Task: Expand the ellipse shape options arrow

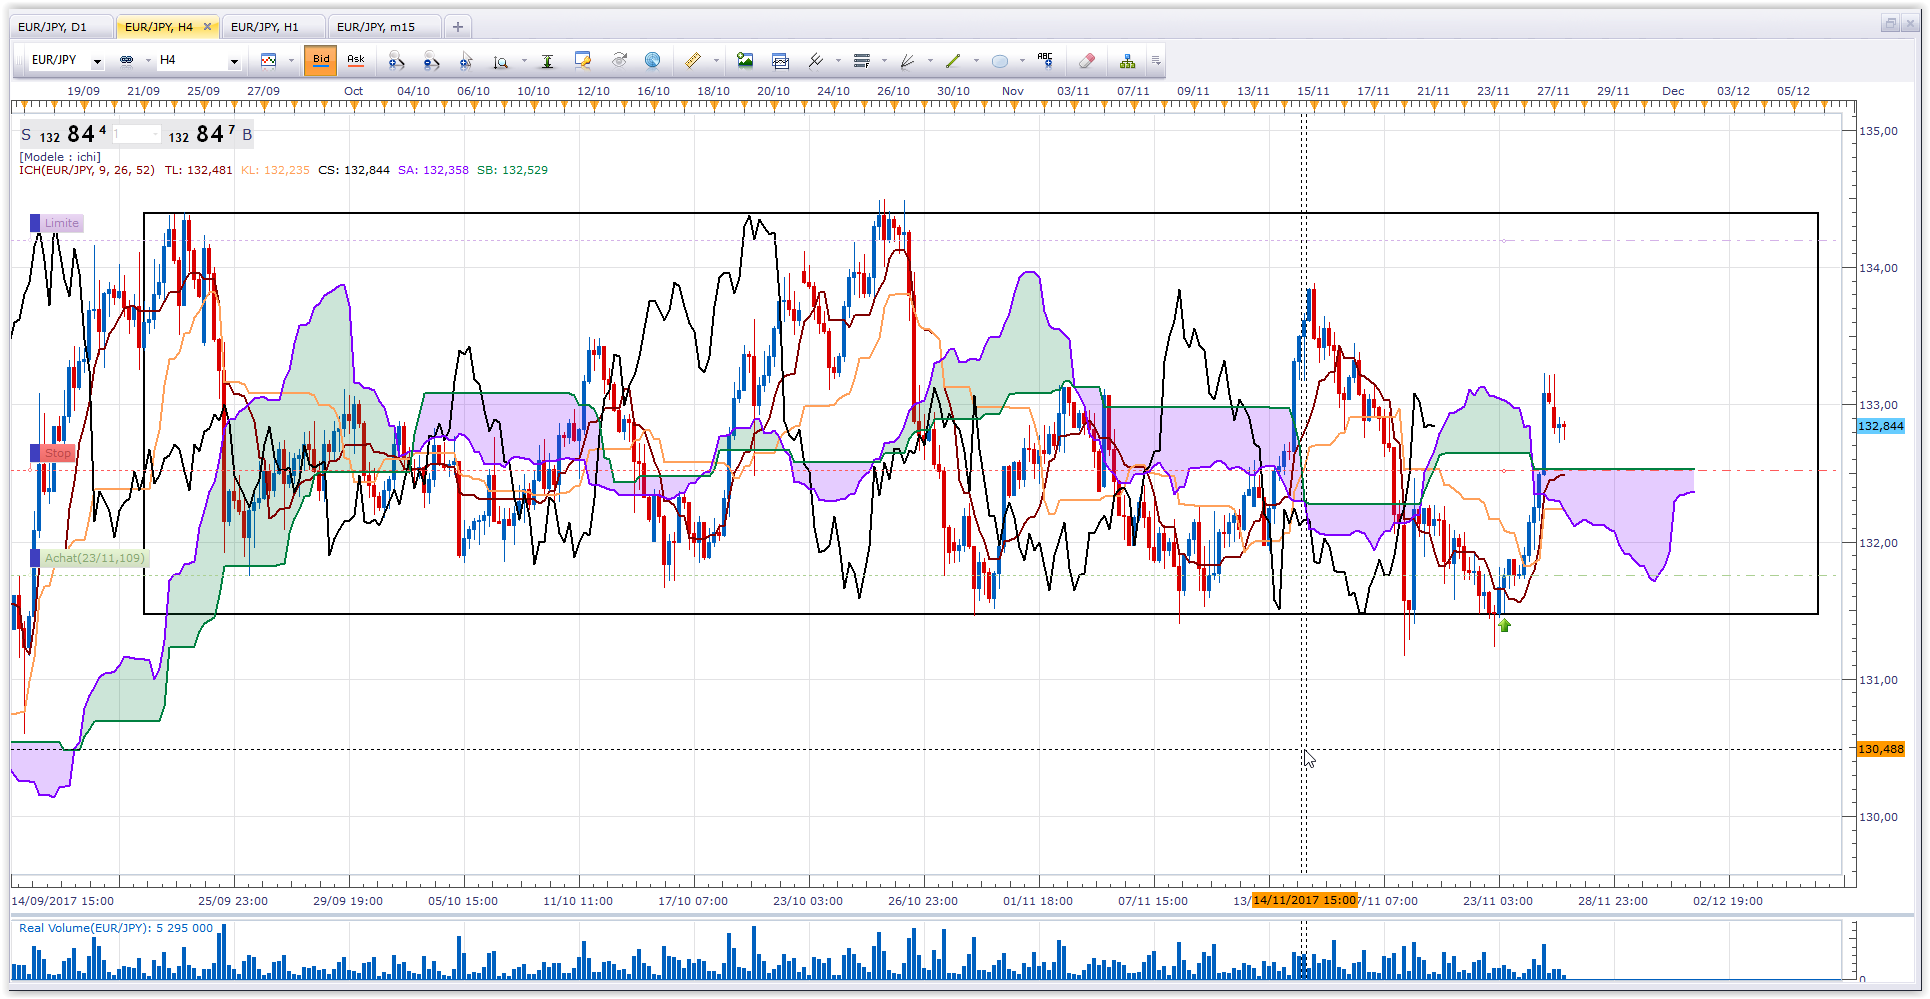Action: click(1022, 61)
